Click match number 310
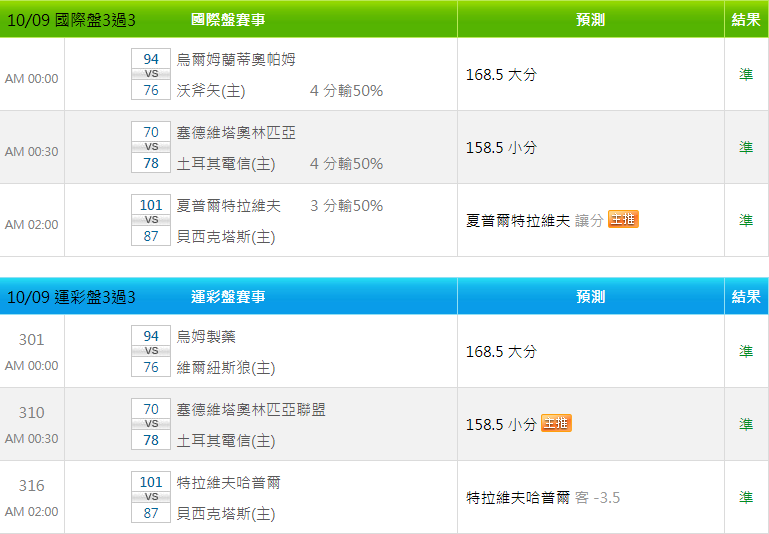 (31, 412)
